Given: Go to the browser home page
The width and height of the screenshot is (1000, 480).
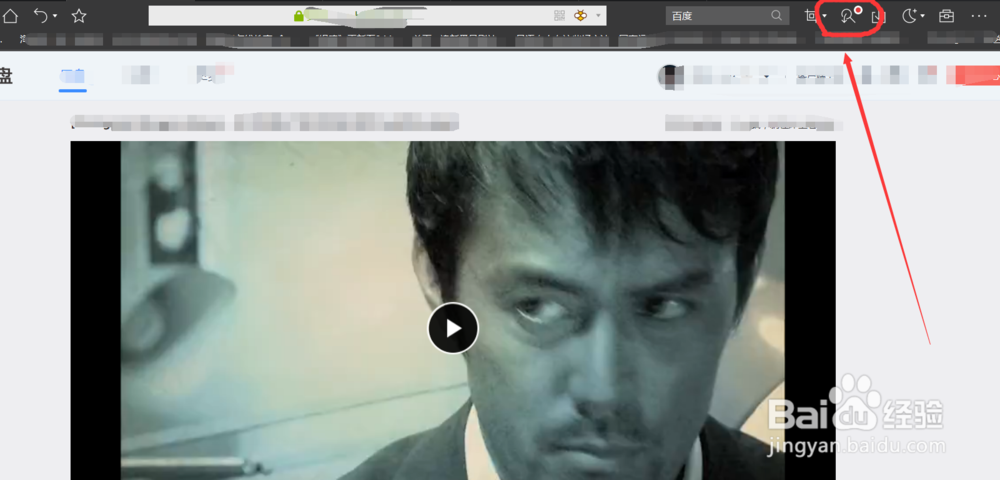Looking at the screenshot, I should coord(10,16).
